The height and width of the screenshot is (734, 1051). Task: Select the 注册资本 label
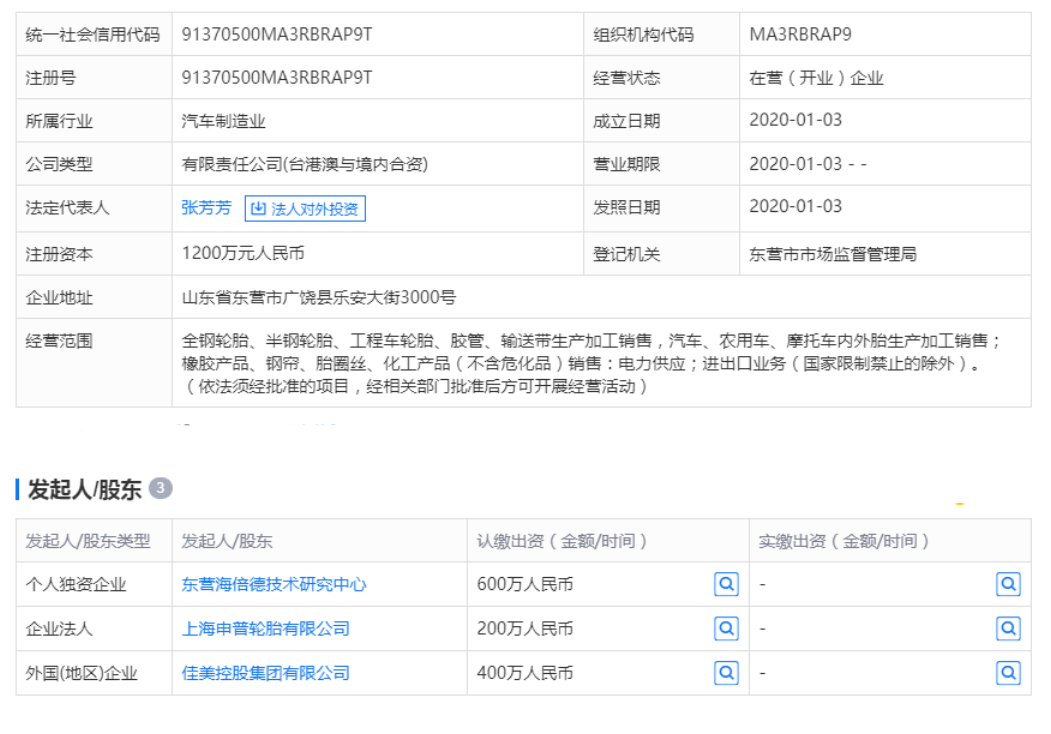[x=59, y=254]
